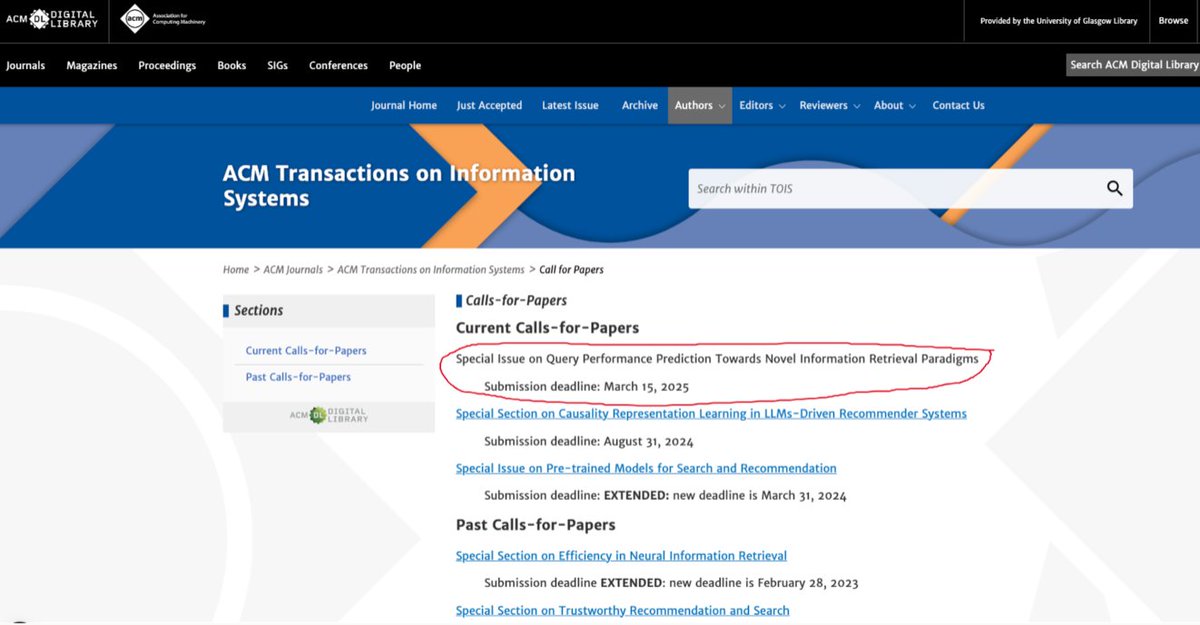Go to Proceedings

[x=167, y=66]
